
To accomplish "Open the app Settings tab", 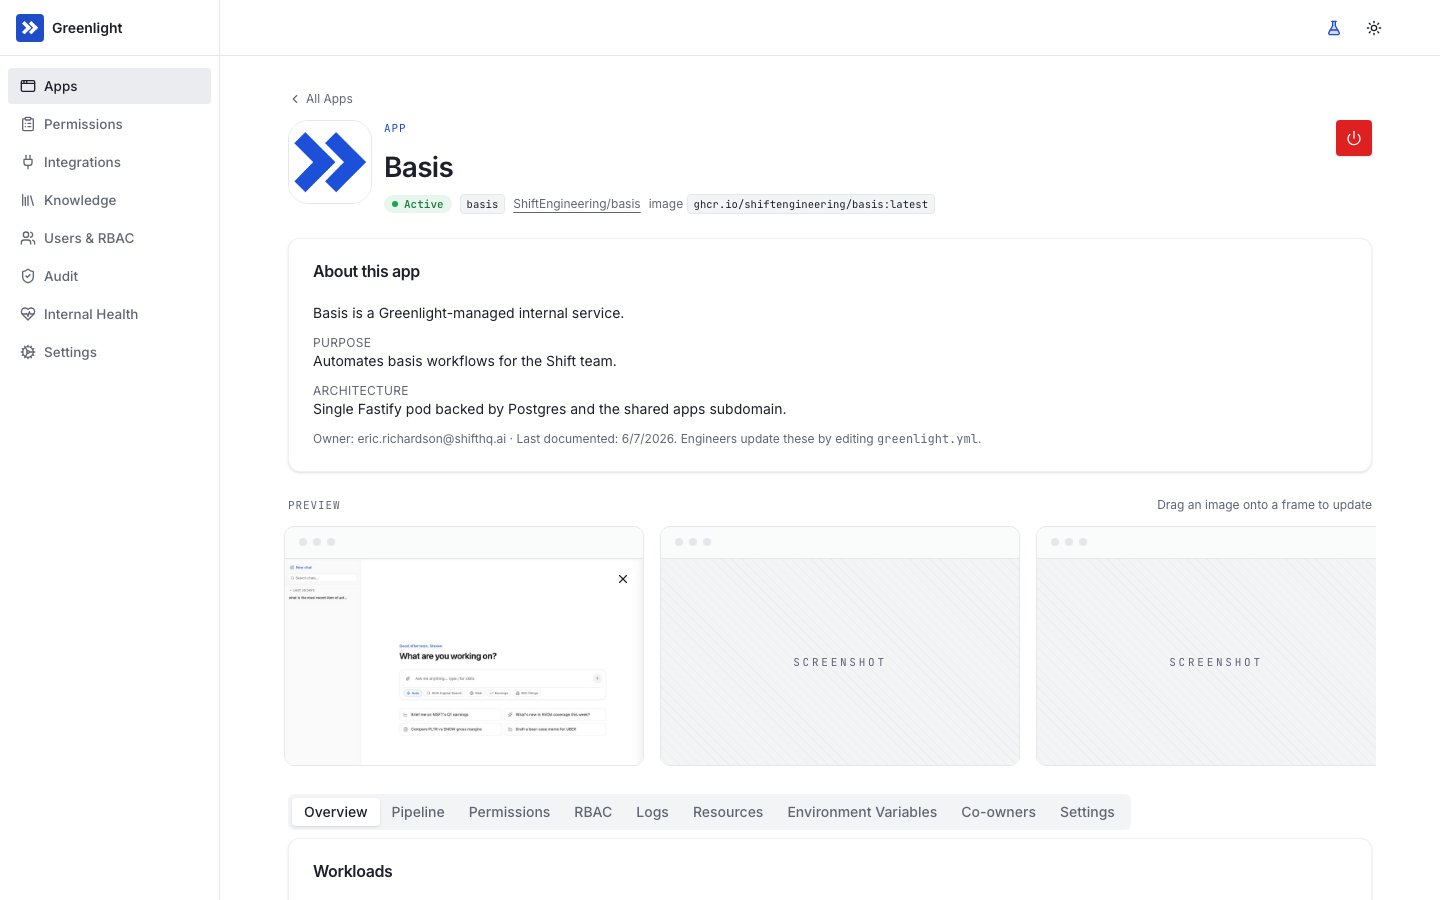I will pyautogui.click(x=1087, y=812).
